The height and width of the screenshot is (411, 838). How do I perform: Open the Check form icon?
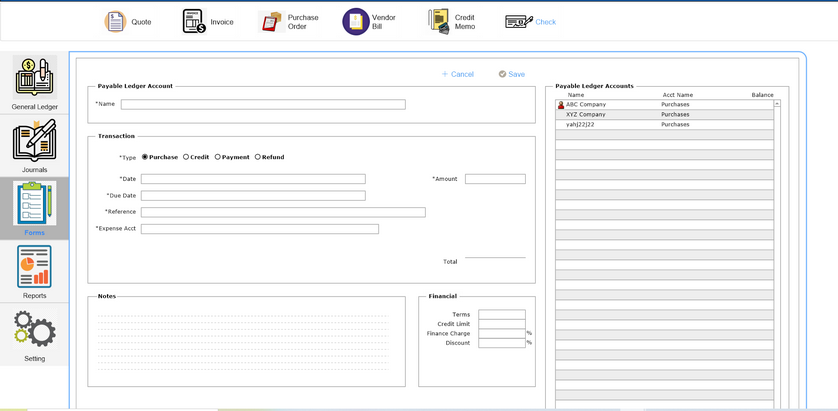[x=519, y=22]
